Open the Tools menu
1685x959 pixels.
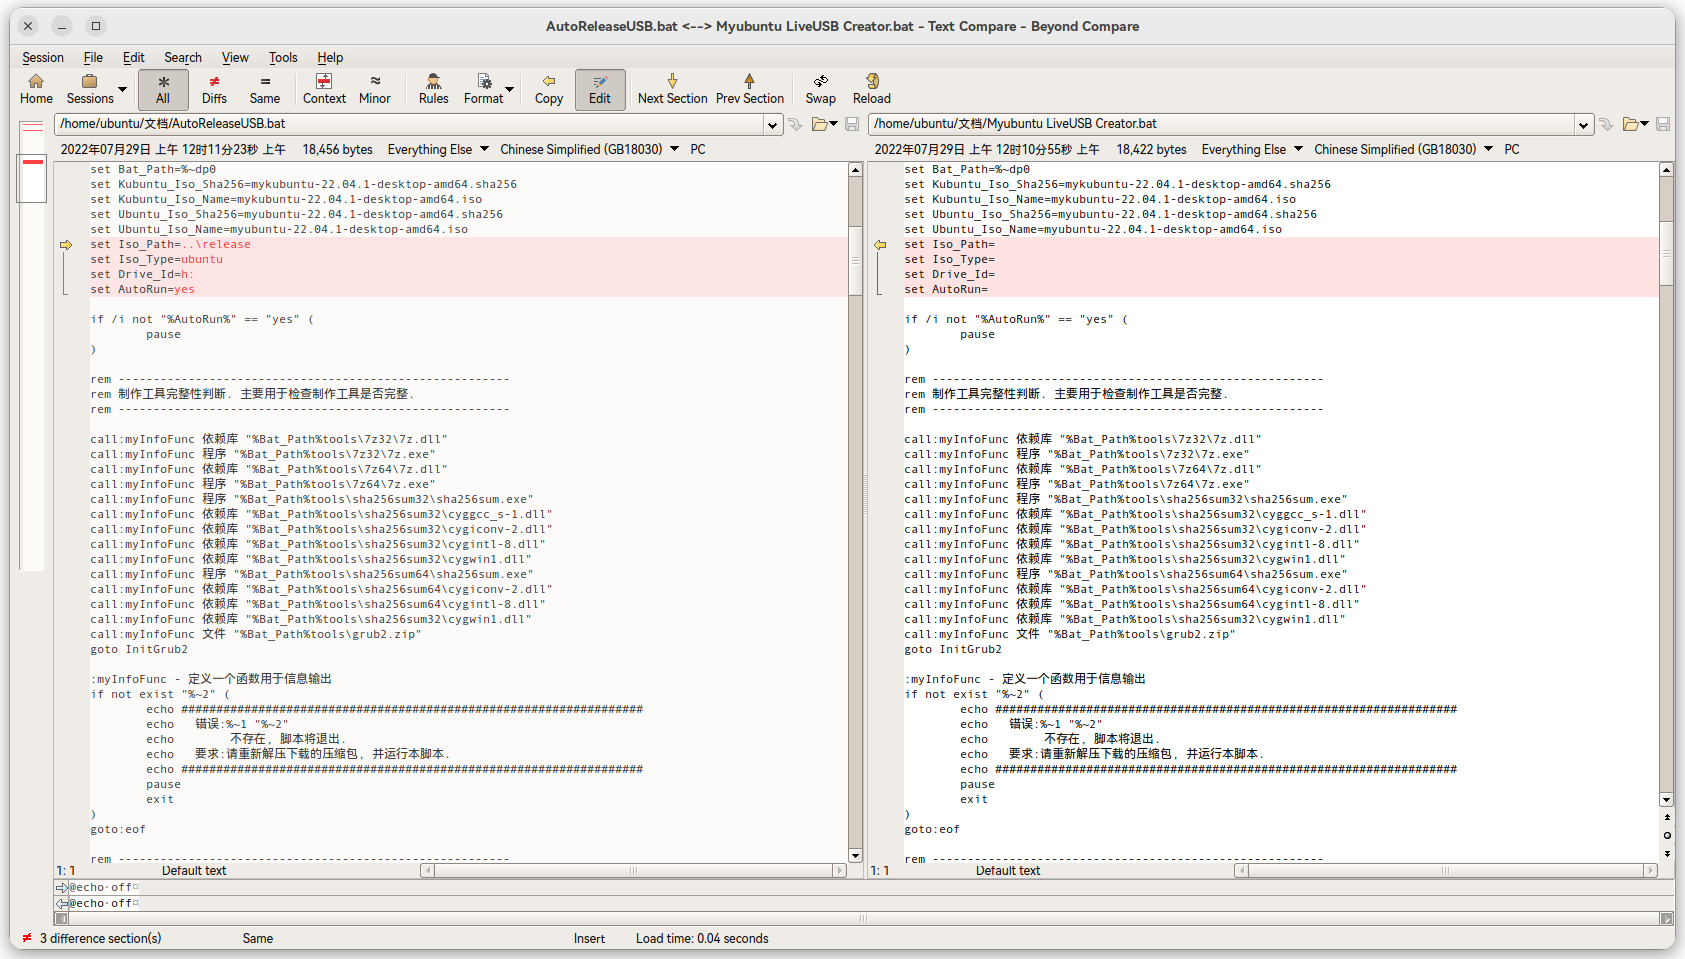click(283, 58)
